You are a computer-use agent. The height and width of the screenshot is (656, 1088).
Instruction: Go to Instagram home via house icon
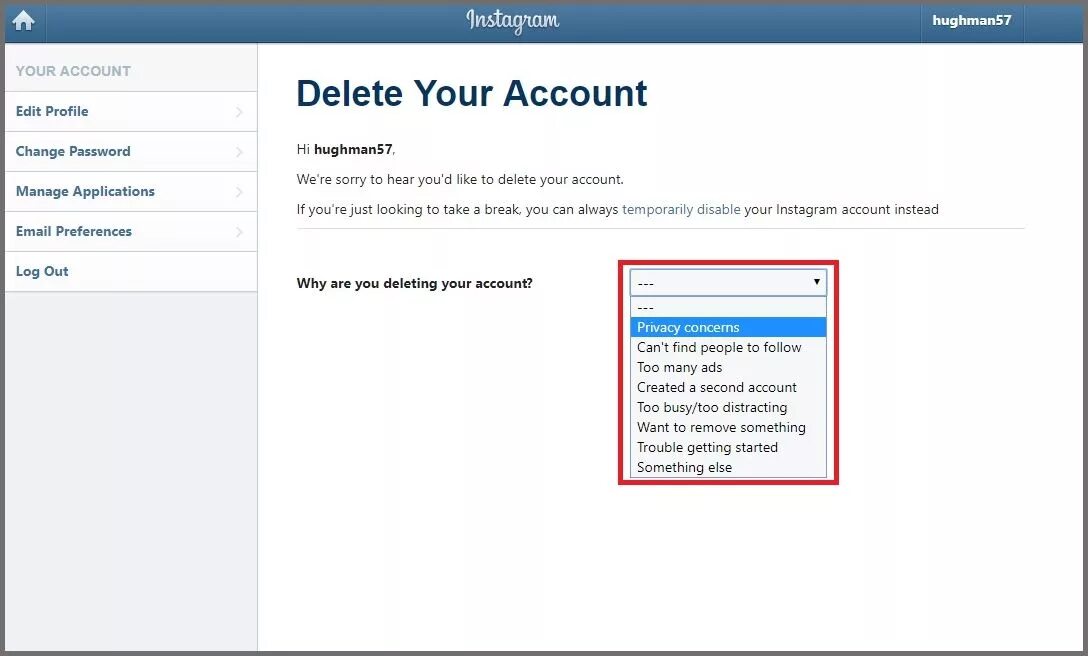pyautogui.click(x=24, y=21)
